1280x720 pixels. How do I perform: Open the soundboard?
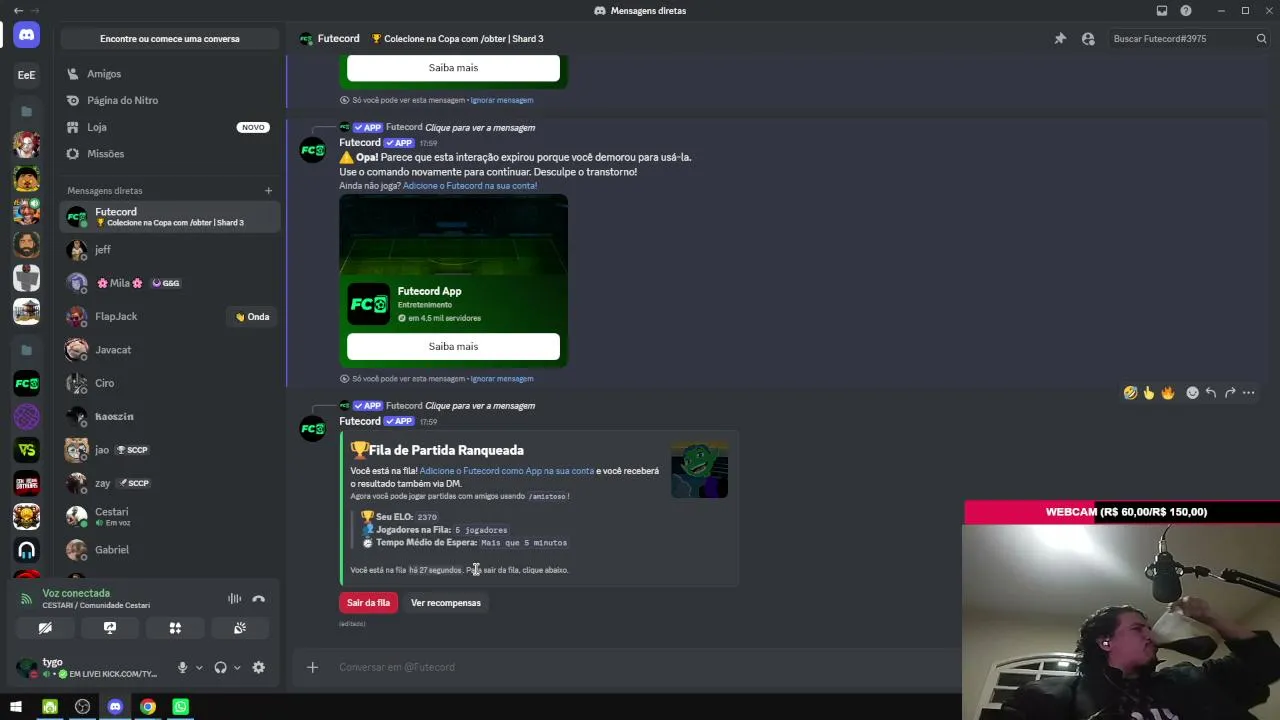[240, 628]
